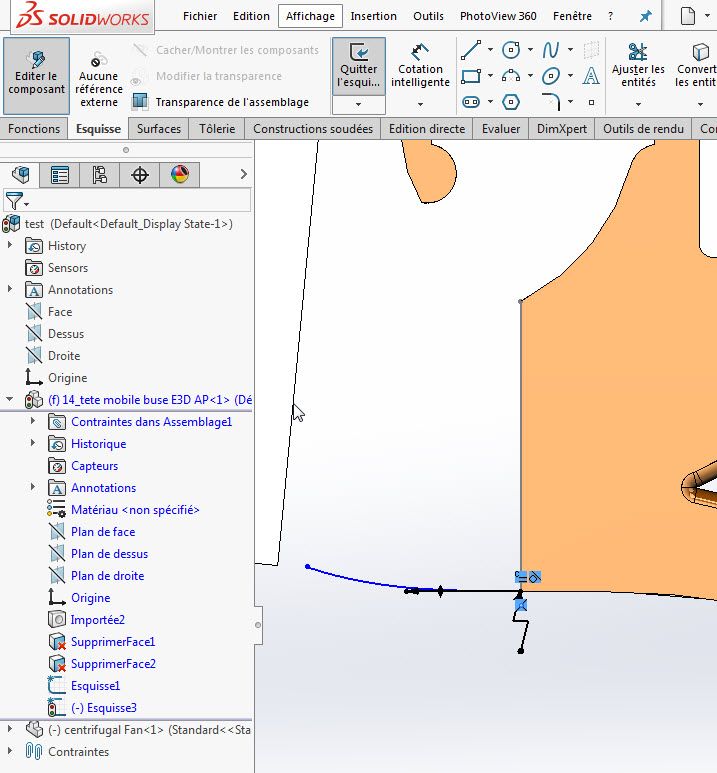Click Aucune référence externe icon
The image size is (717, 773).
98,62
